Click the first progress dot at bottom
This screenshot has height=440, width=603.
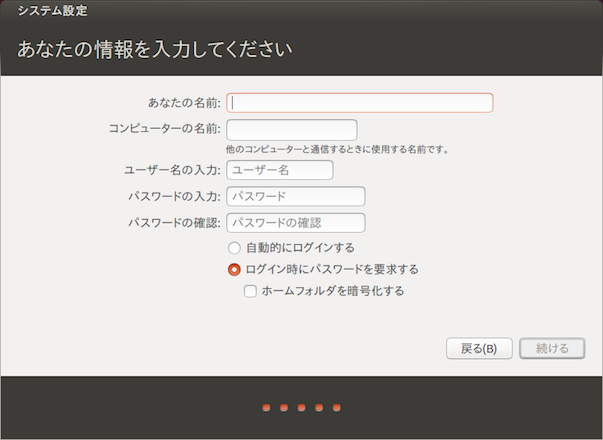(267, 408)
